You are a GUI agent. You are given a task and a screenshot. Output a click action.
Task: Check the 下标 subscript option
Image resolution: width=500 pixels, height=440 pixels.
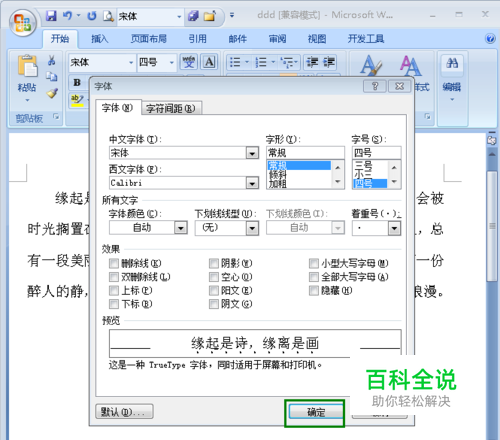pyautogui.click(x=114, y=304)
